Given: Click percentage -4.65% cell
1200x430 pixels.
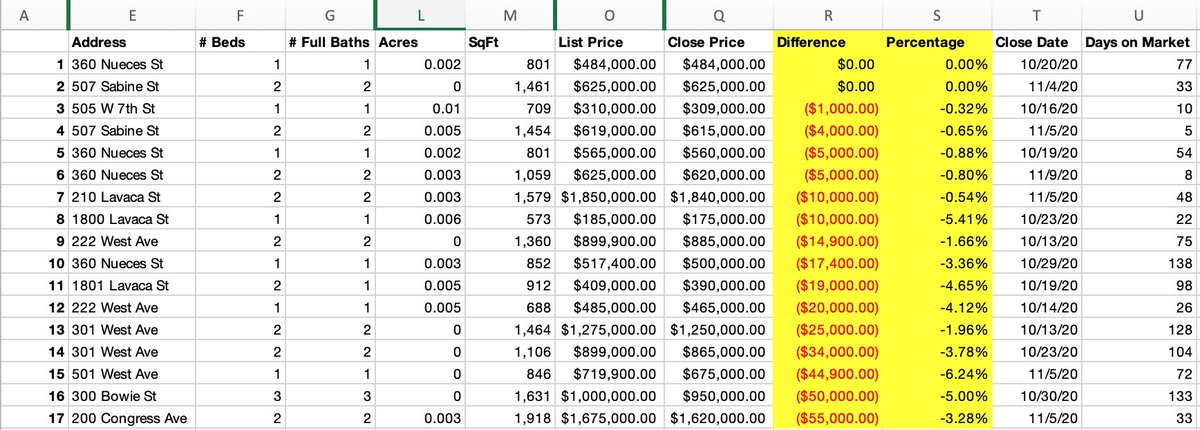Looking at the screenshot, I should point(936,284).
